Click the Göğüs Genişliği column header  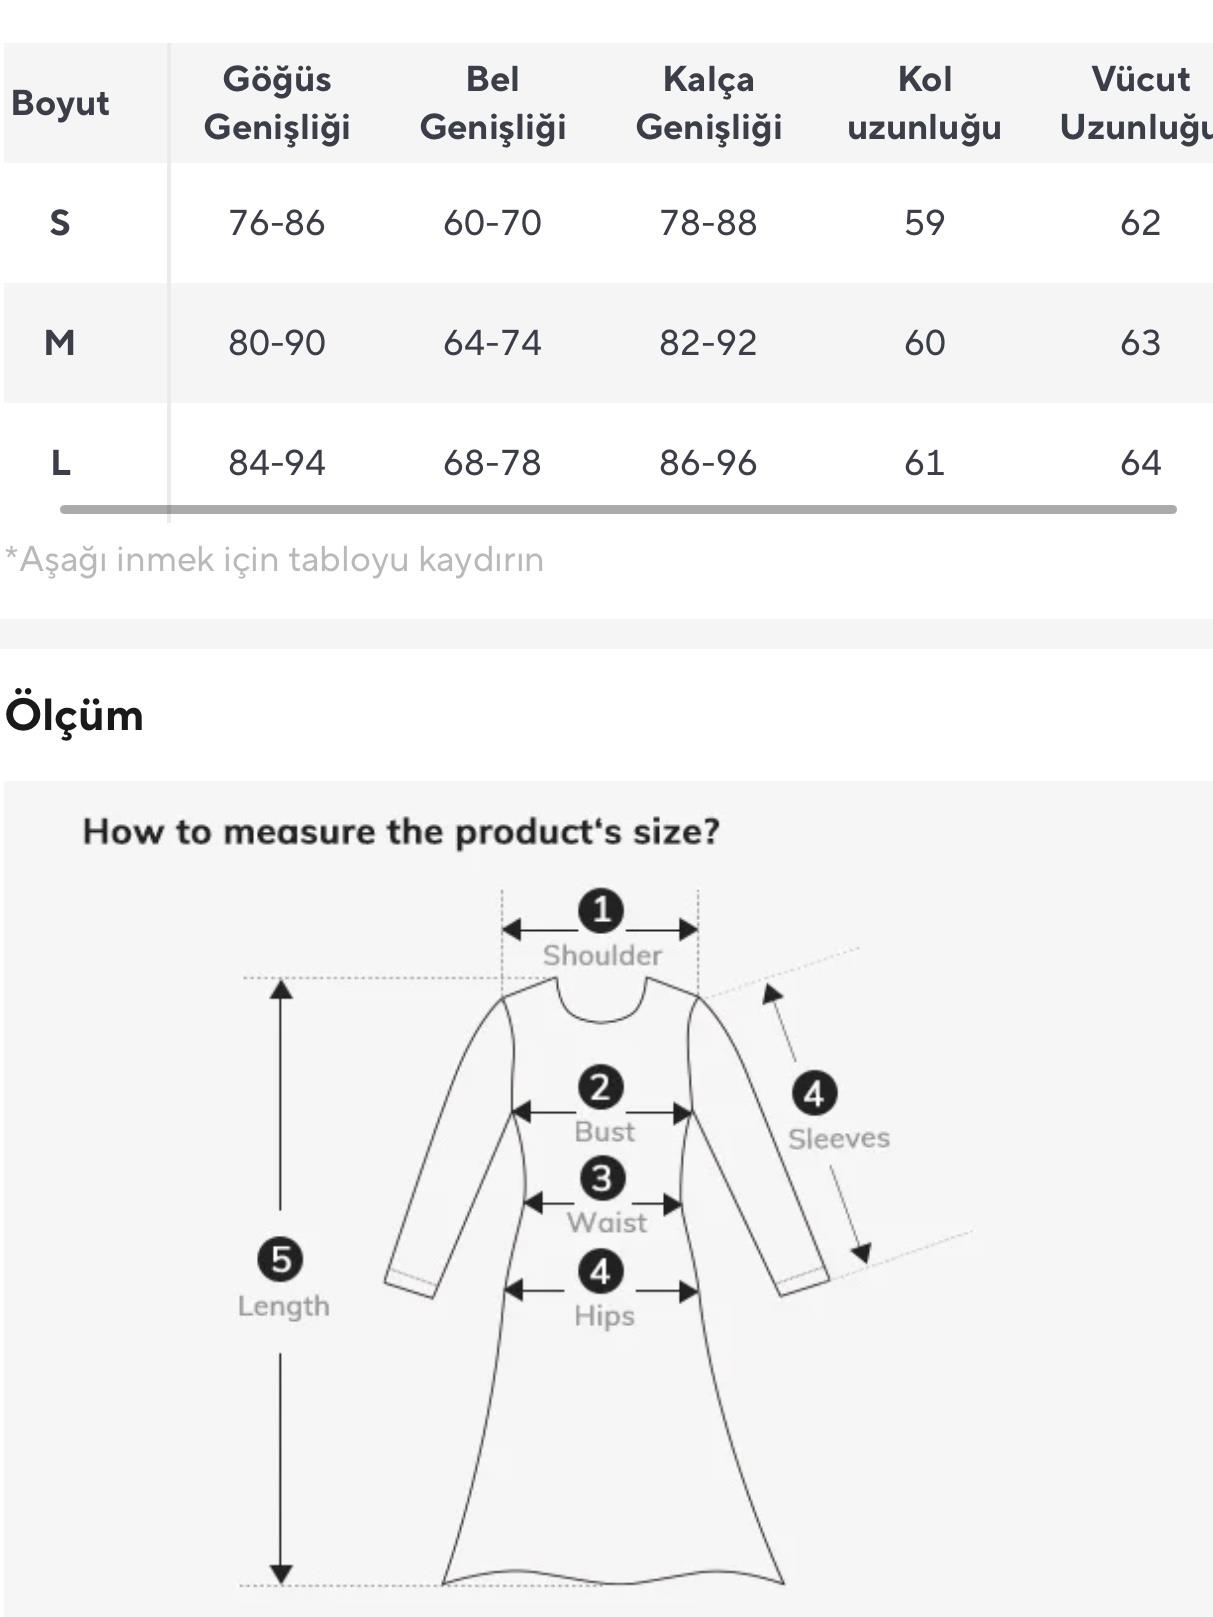click(x=277, y=103)
